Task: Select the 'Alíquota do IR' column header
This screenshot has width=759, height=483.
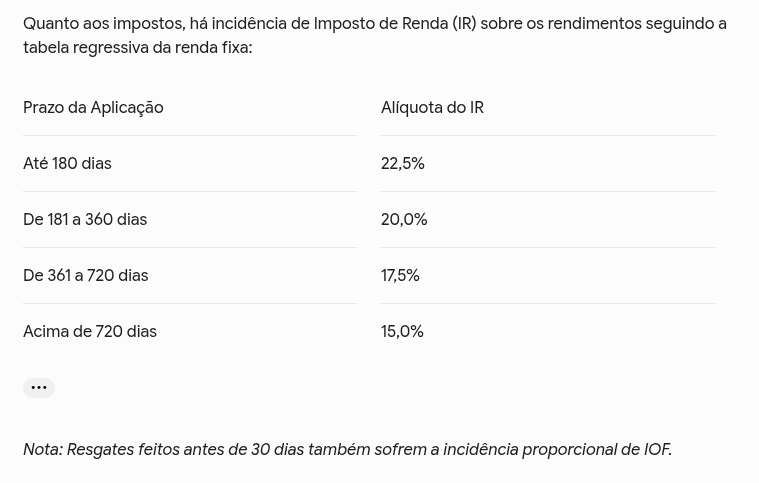Action: 432,107
